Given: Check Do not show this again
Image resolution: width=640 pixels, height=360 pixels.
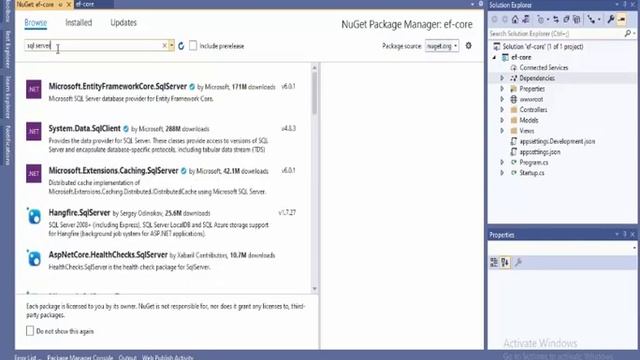Looking at the screenshot, I should (x=30, y=331).
